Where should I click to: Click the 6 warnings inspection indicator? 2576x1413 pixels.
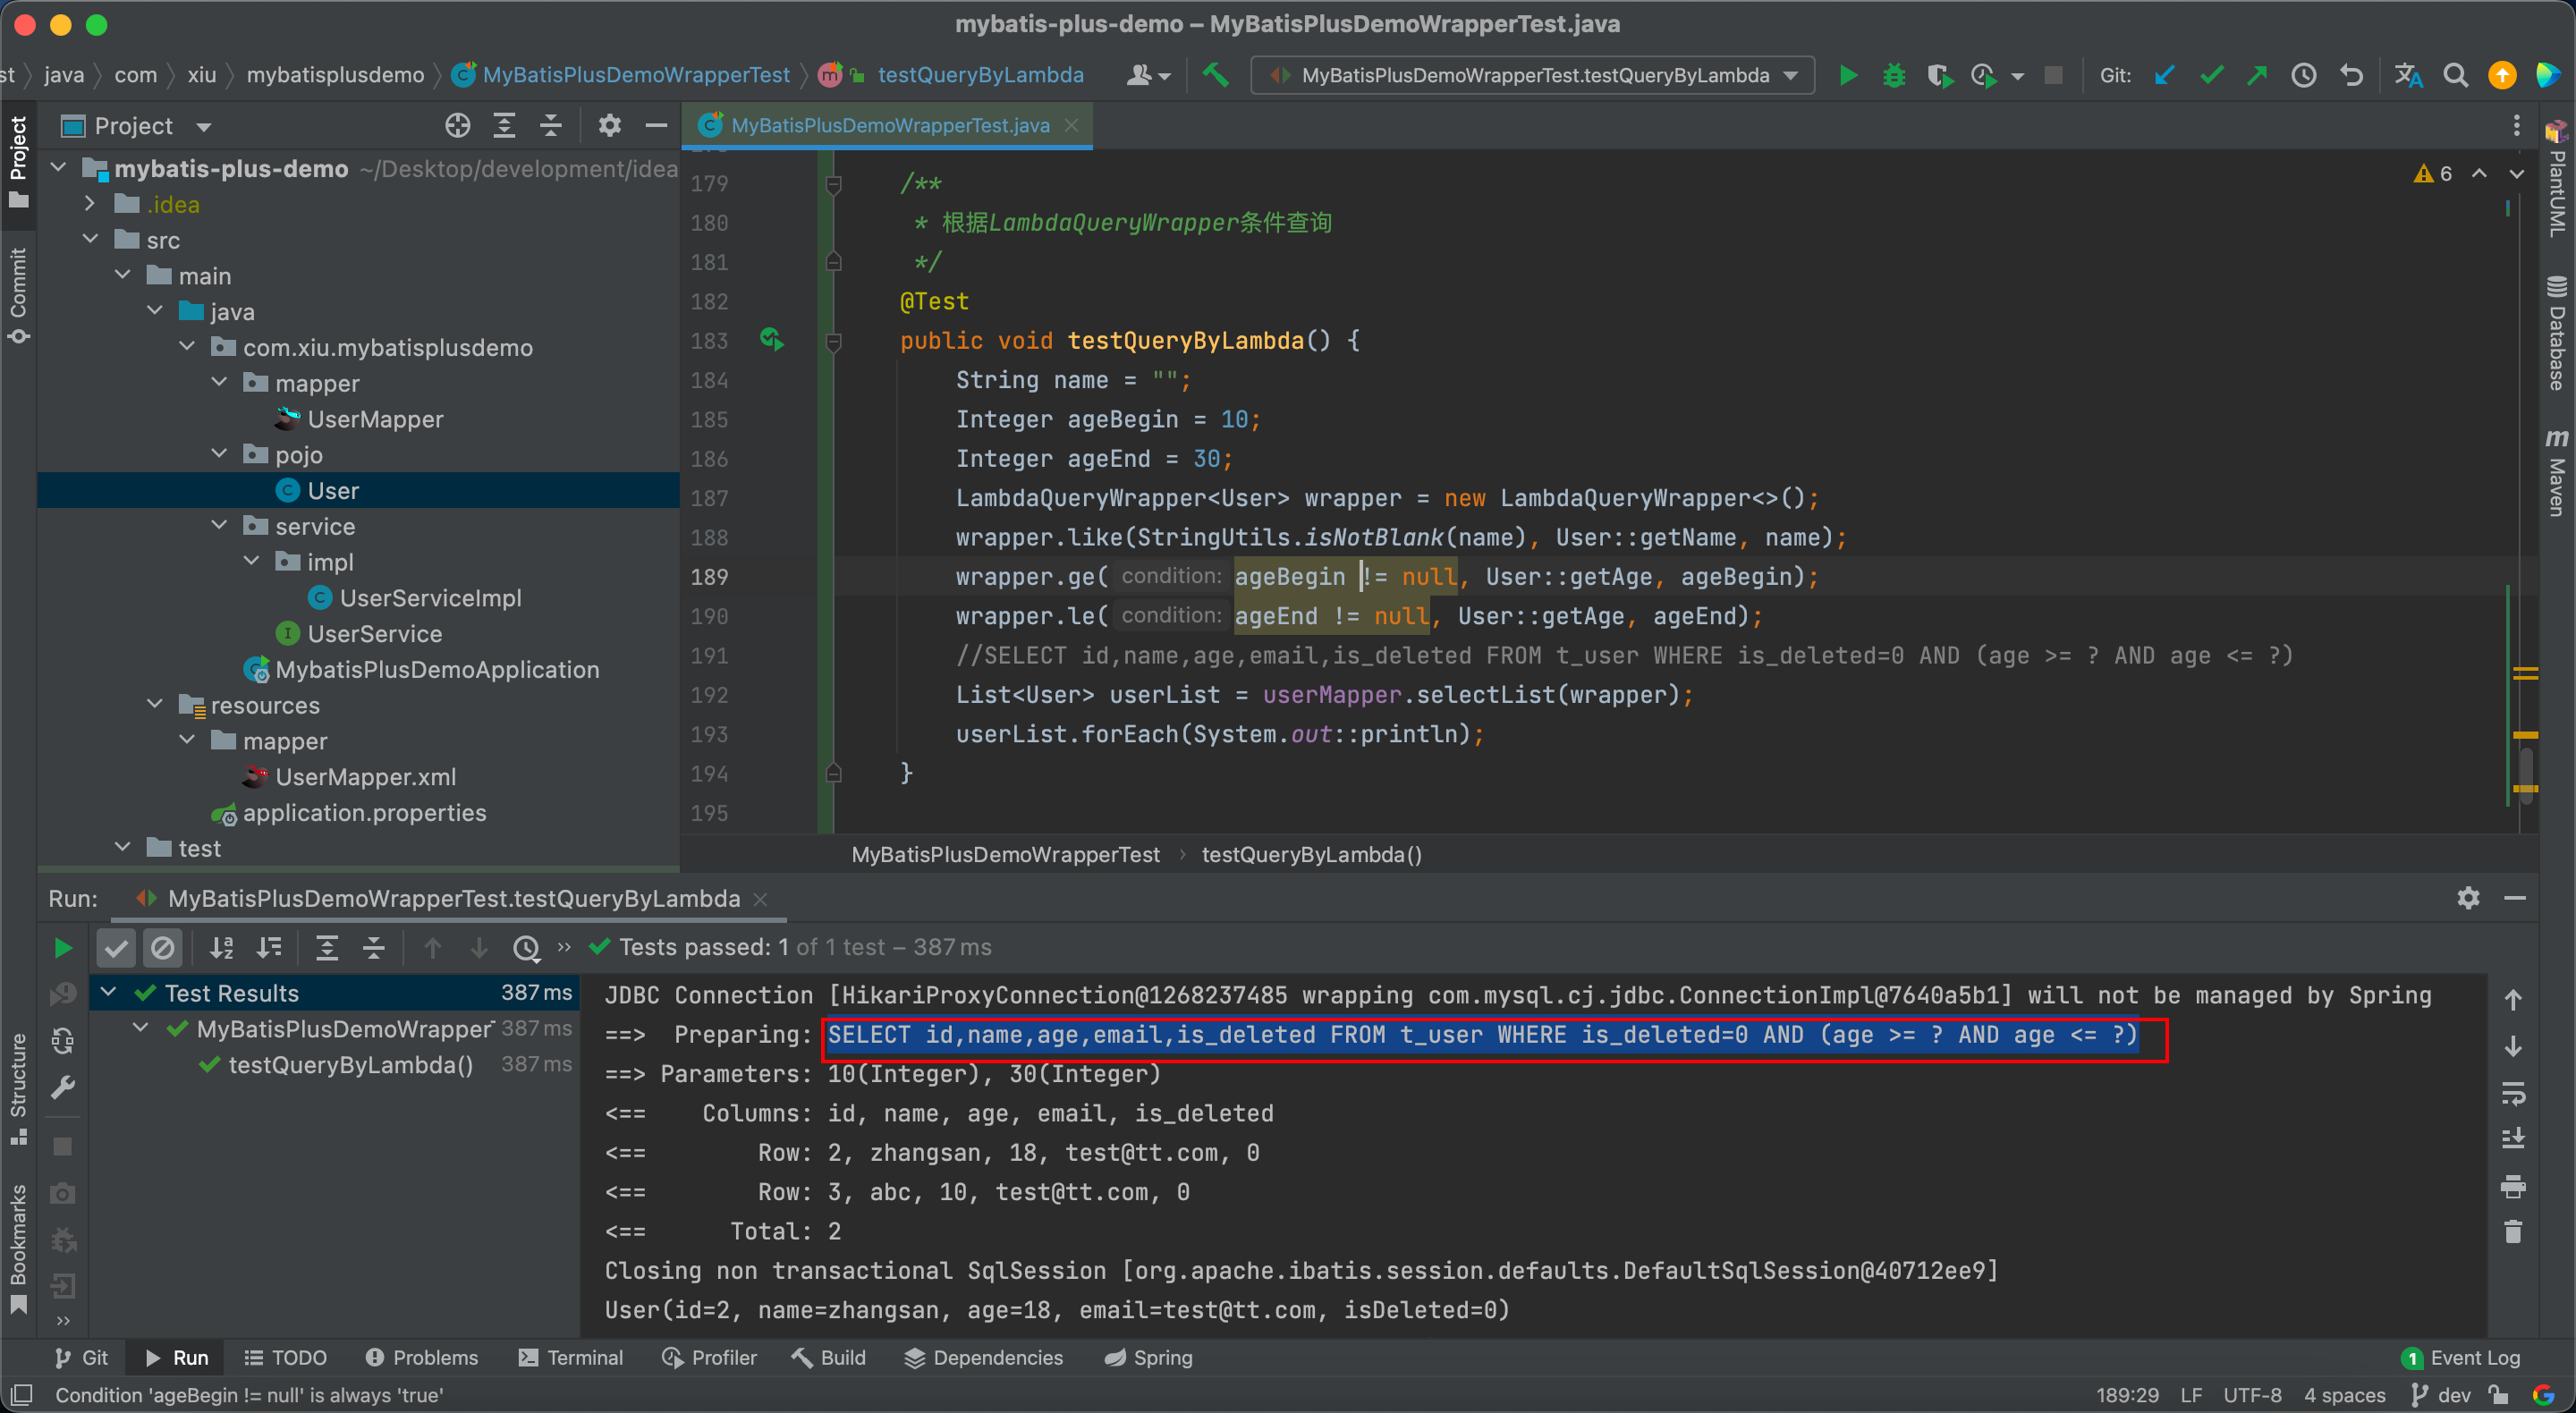[x=2434, y=173]
